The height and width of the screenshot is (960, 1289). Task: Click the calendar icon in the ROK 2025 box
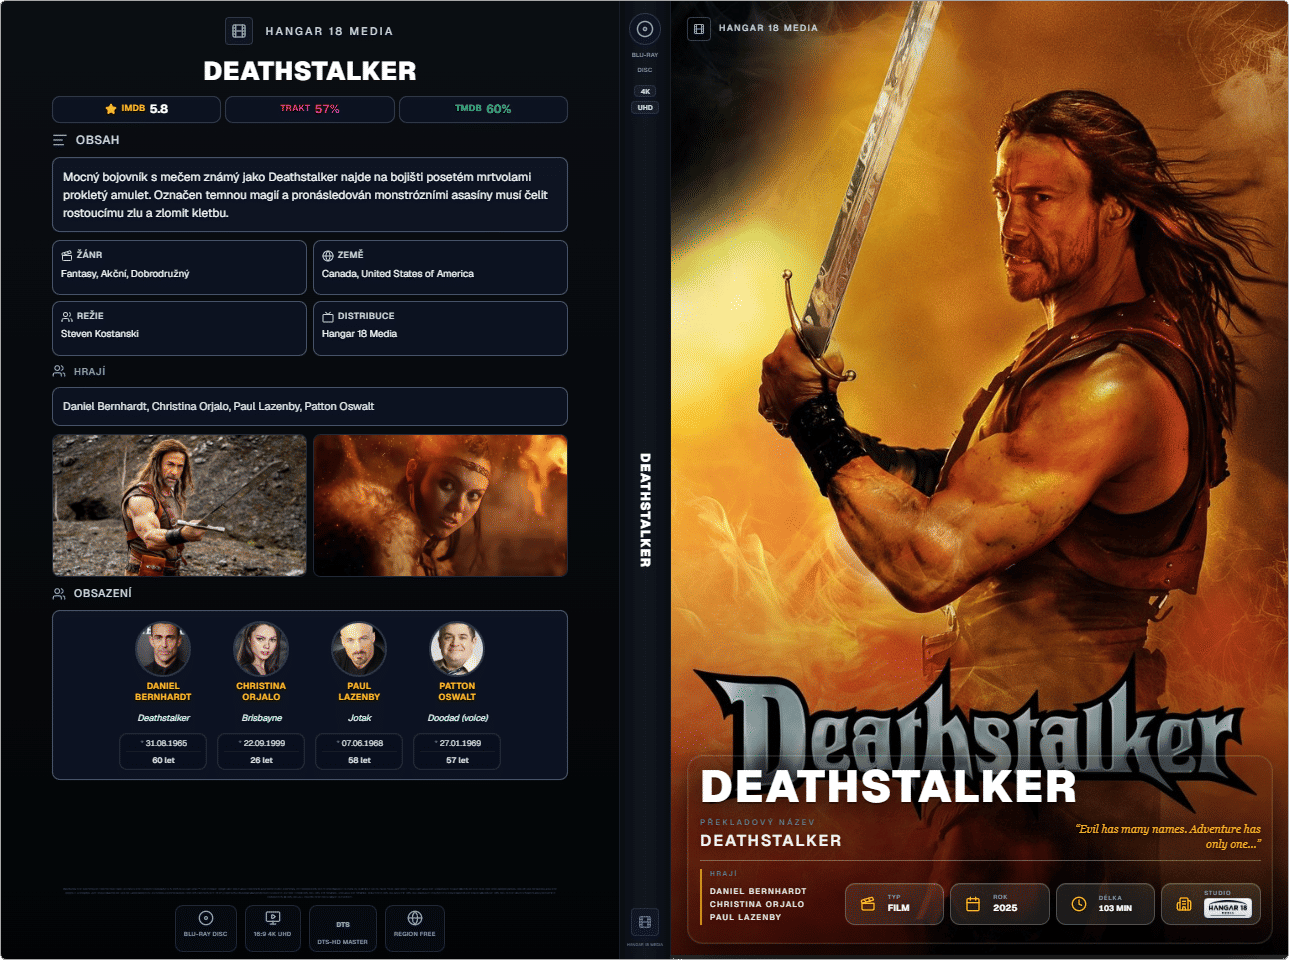(x=973, y=904)
